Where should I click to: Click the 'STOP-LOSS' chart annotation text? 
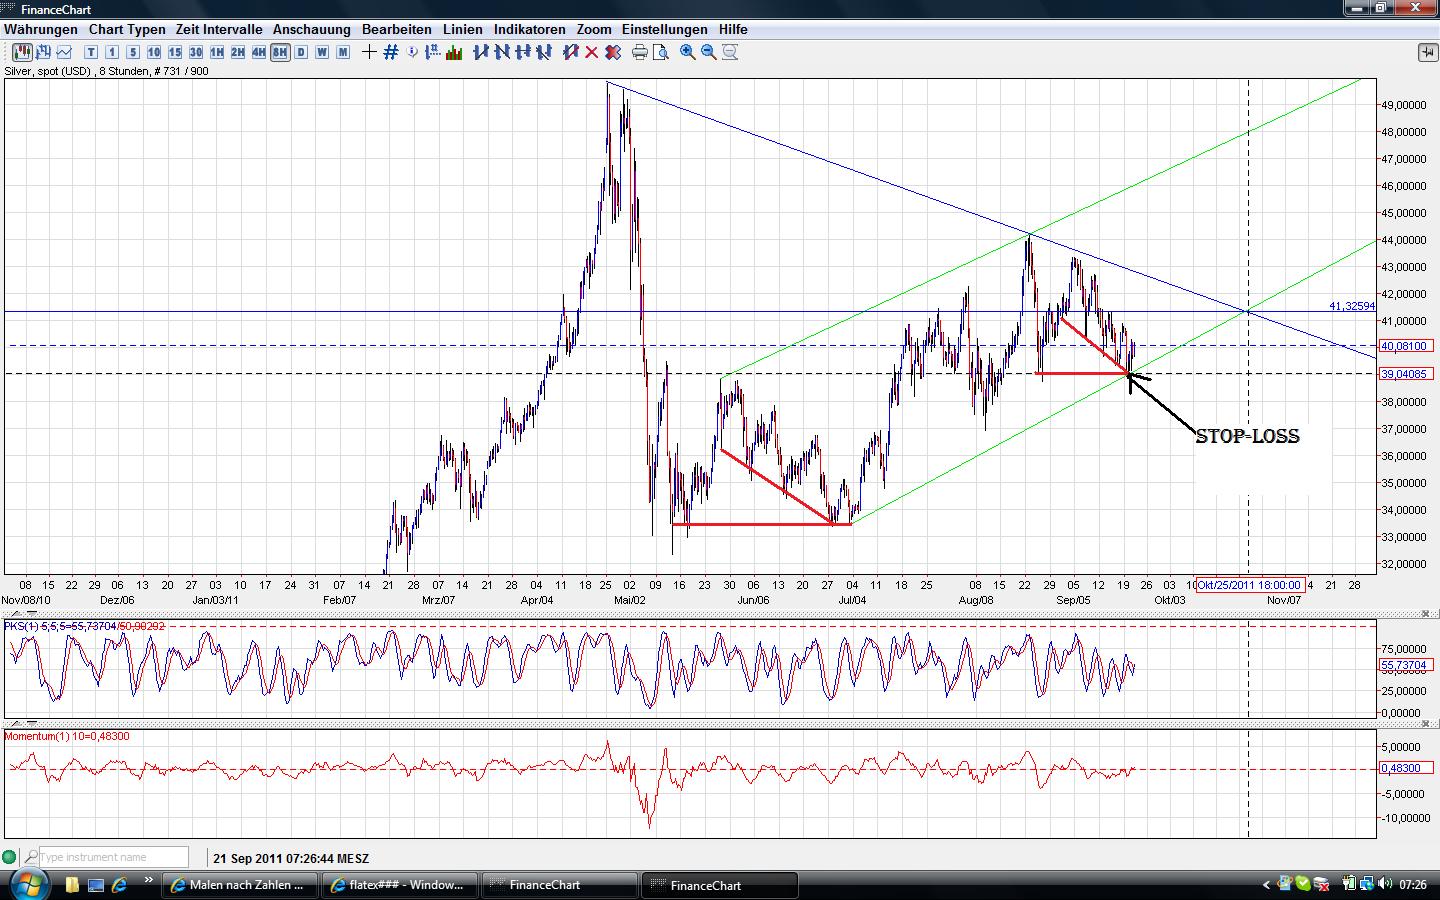1248,436
